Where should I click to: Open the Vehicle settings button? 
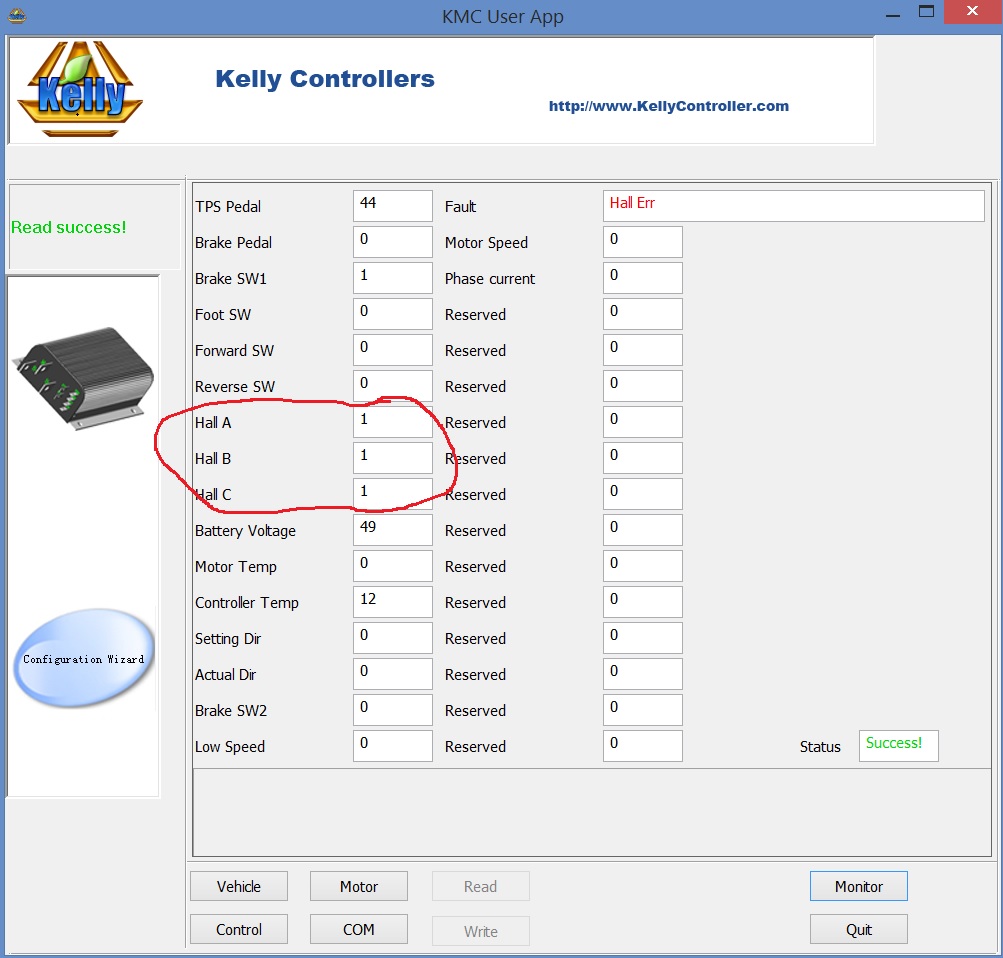click(239, 886)
